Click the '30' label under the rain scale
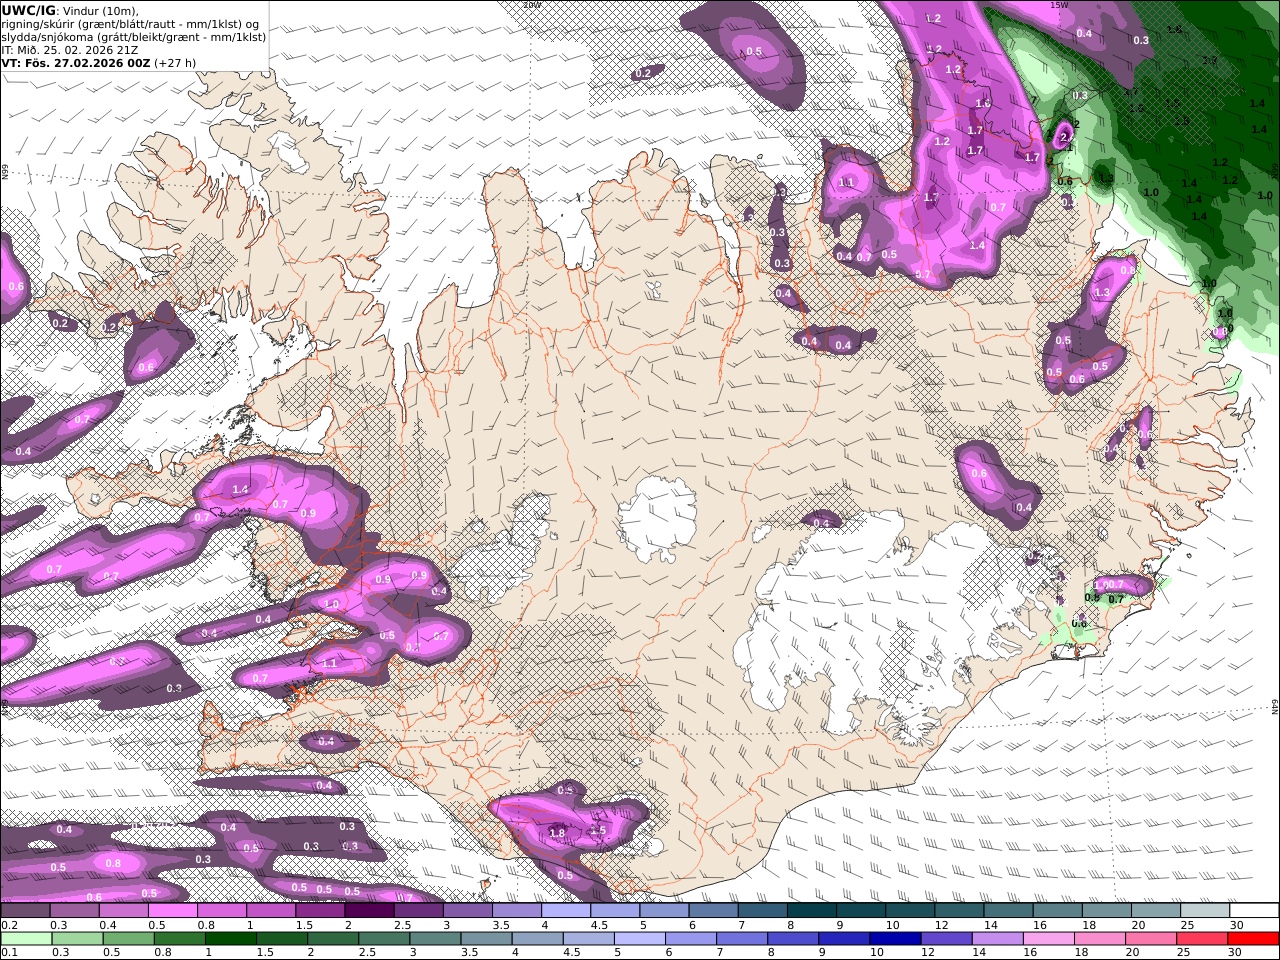The image size is (1280, 960). coord(1235,953)
